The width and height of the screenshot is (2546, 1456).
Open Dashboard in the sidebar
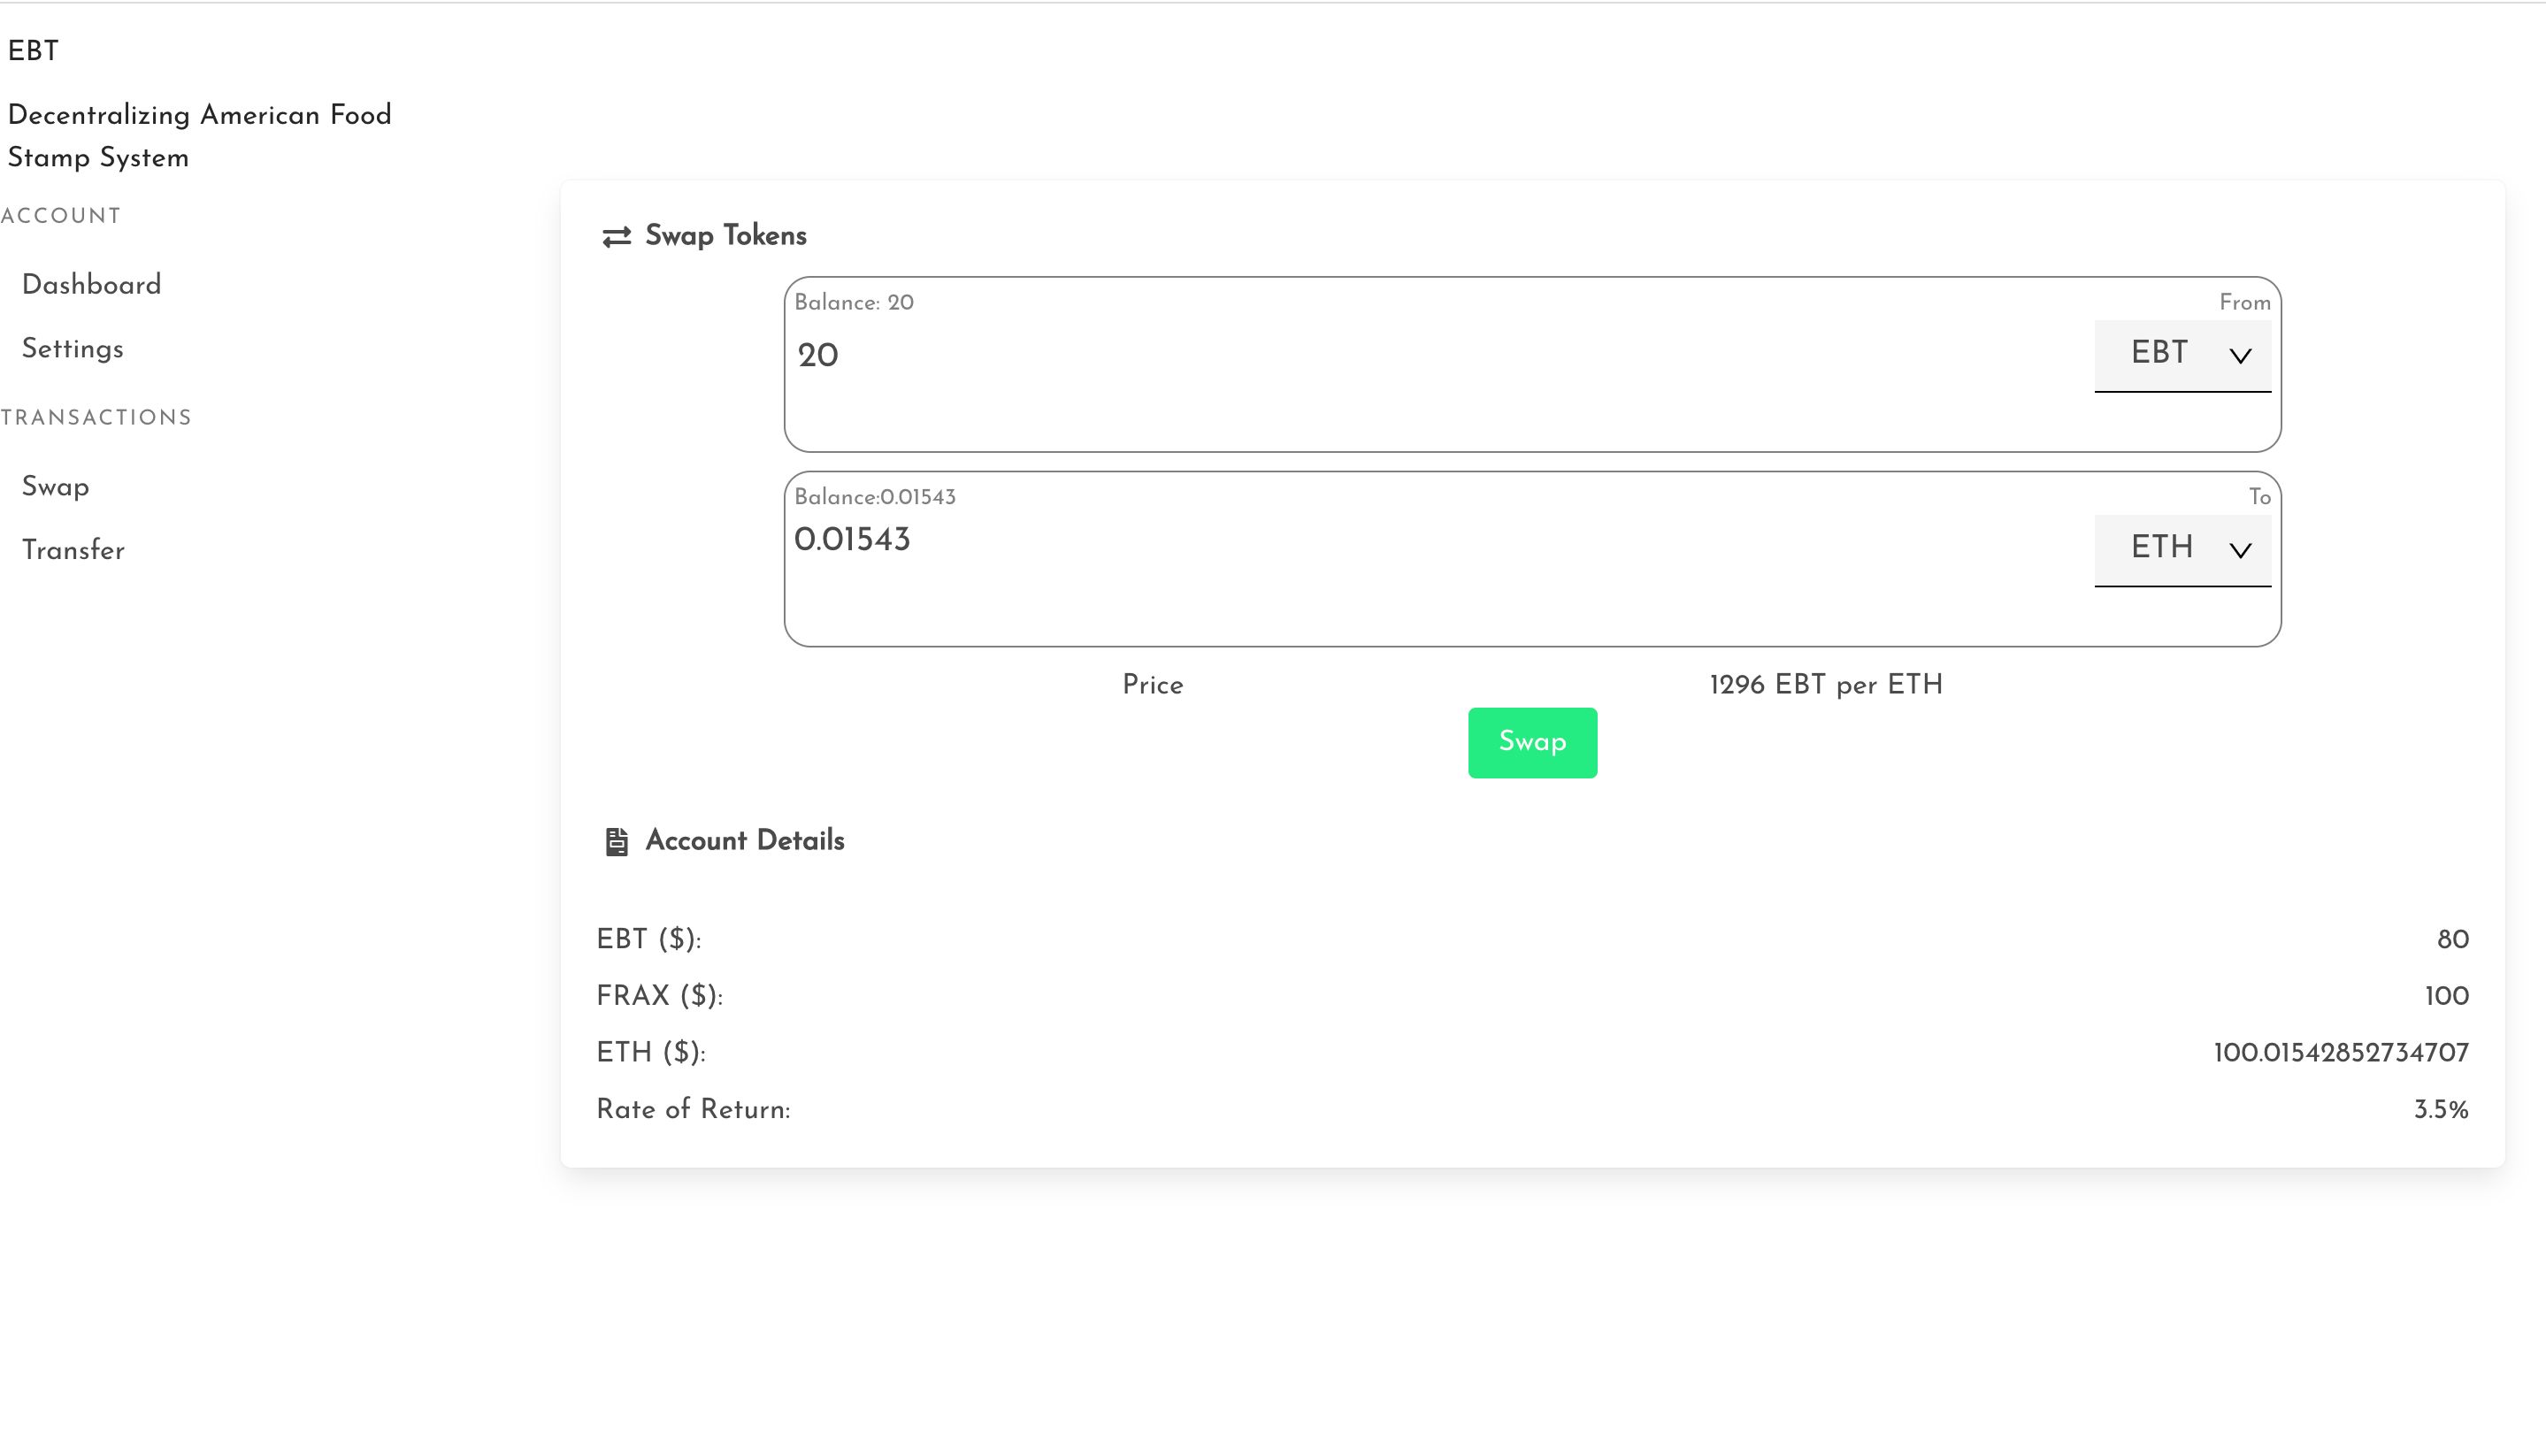click(x=91, y=285)
